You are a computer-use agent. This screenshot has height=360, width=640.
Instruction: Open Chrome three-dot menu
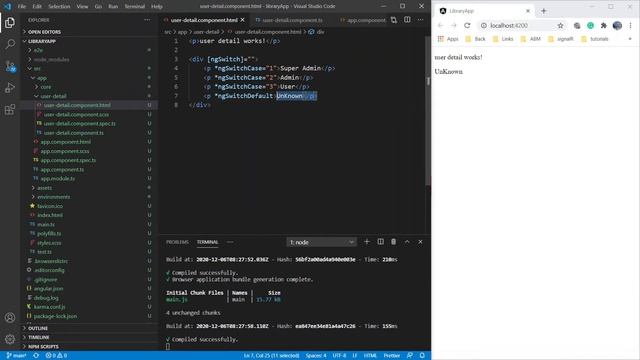coord(631,25)
